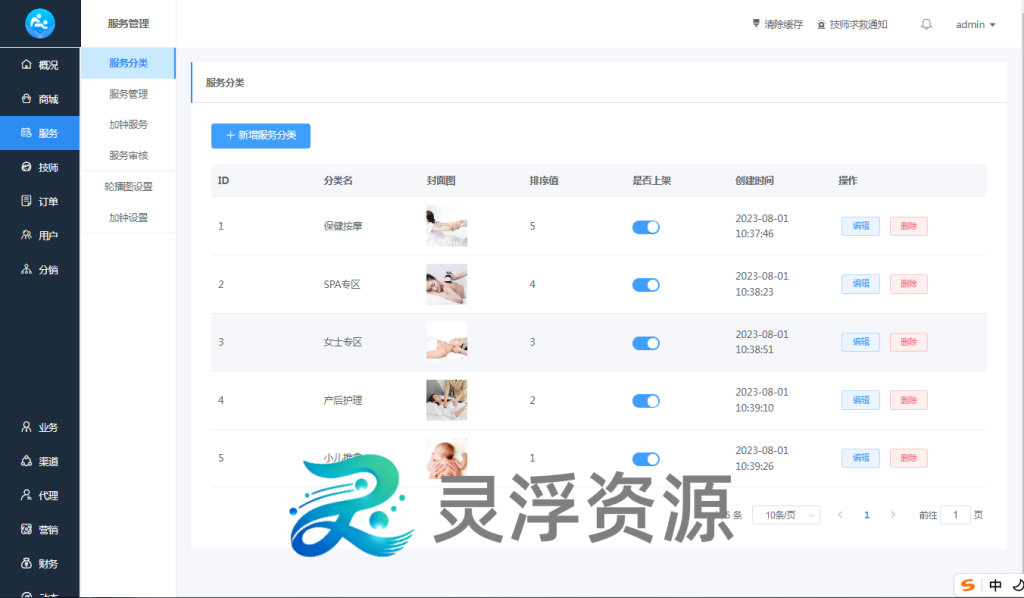Open 分销 distribution section
This screenshot has width=1024, height=598.
[x=40, y=269]
